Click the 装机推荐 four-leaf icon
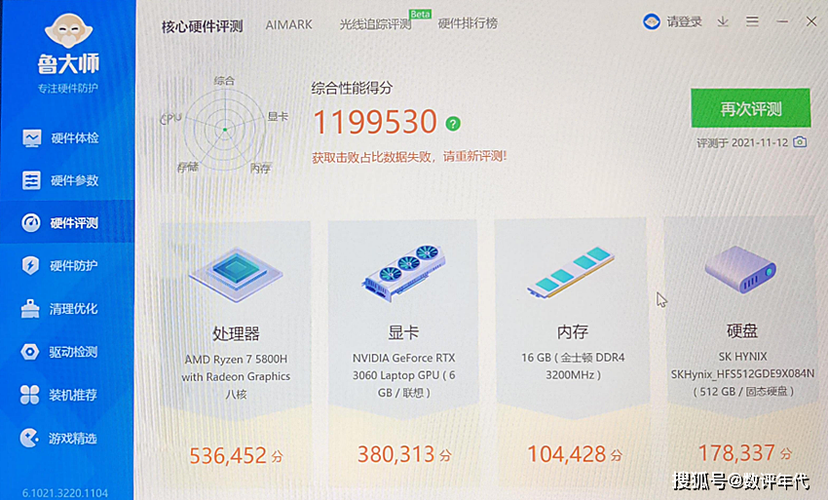 pos(30,394)
